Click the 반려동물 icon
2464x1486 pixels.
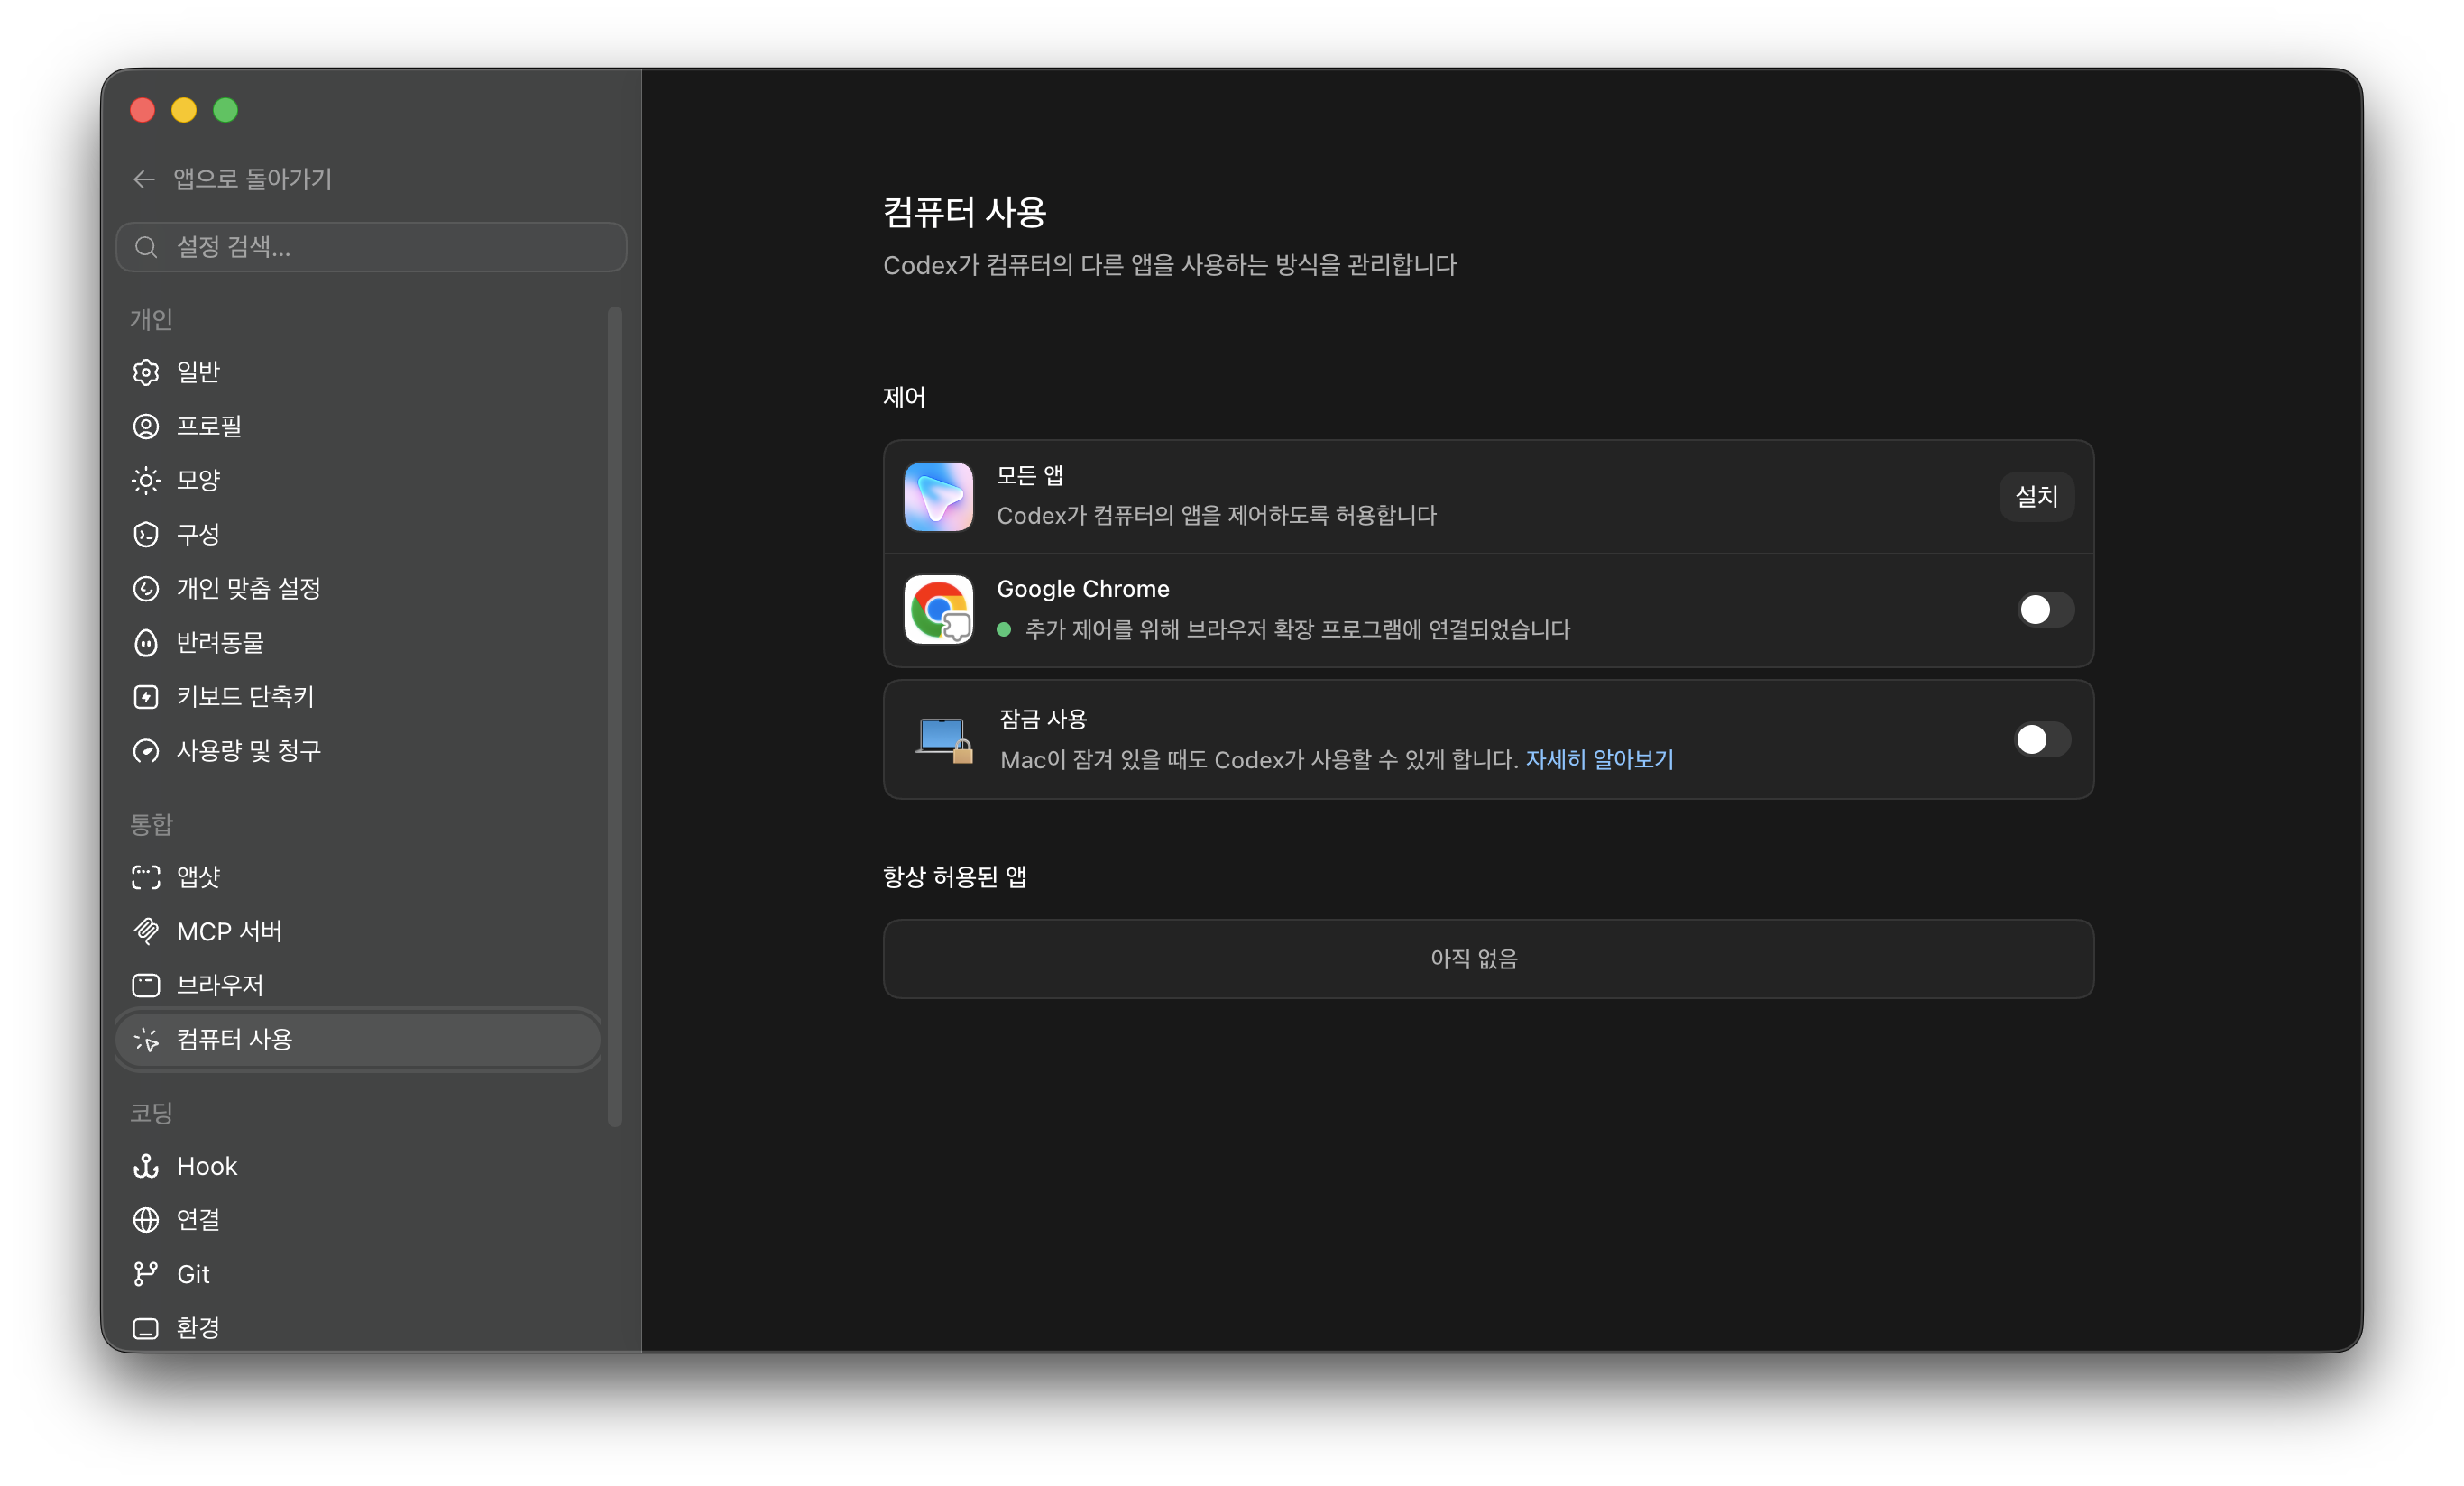146,642
